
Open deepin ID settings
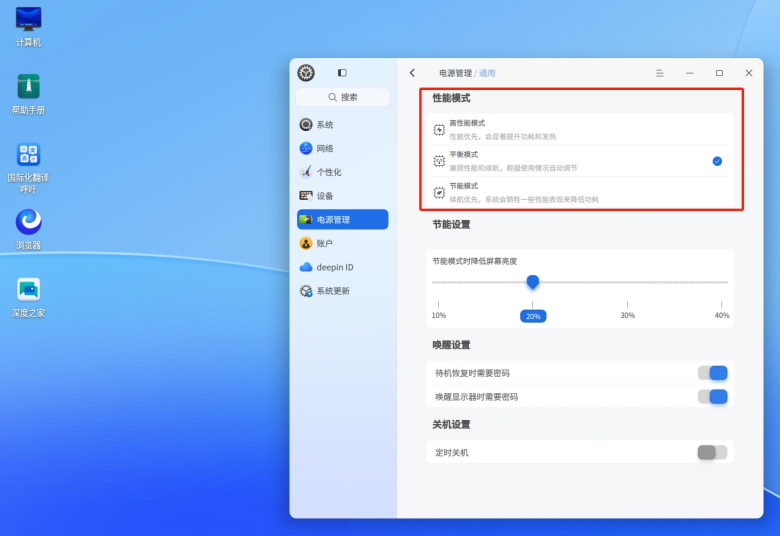343,267
